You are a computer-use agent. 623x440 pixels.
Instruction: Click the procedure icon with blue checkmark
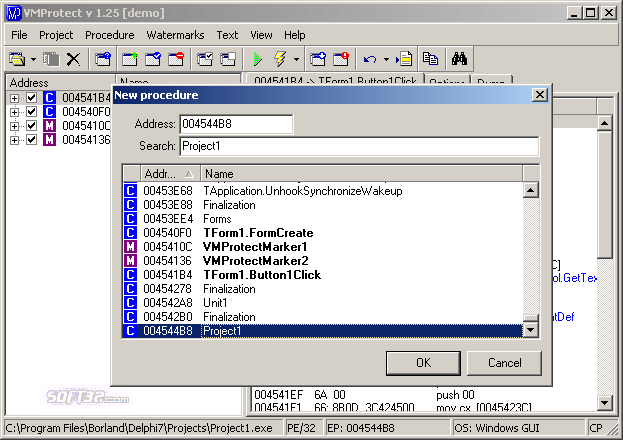(x=153, y=60)
